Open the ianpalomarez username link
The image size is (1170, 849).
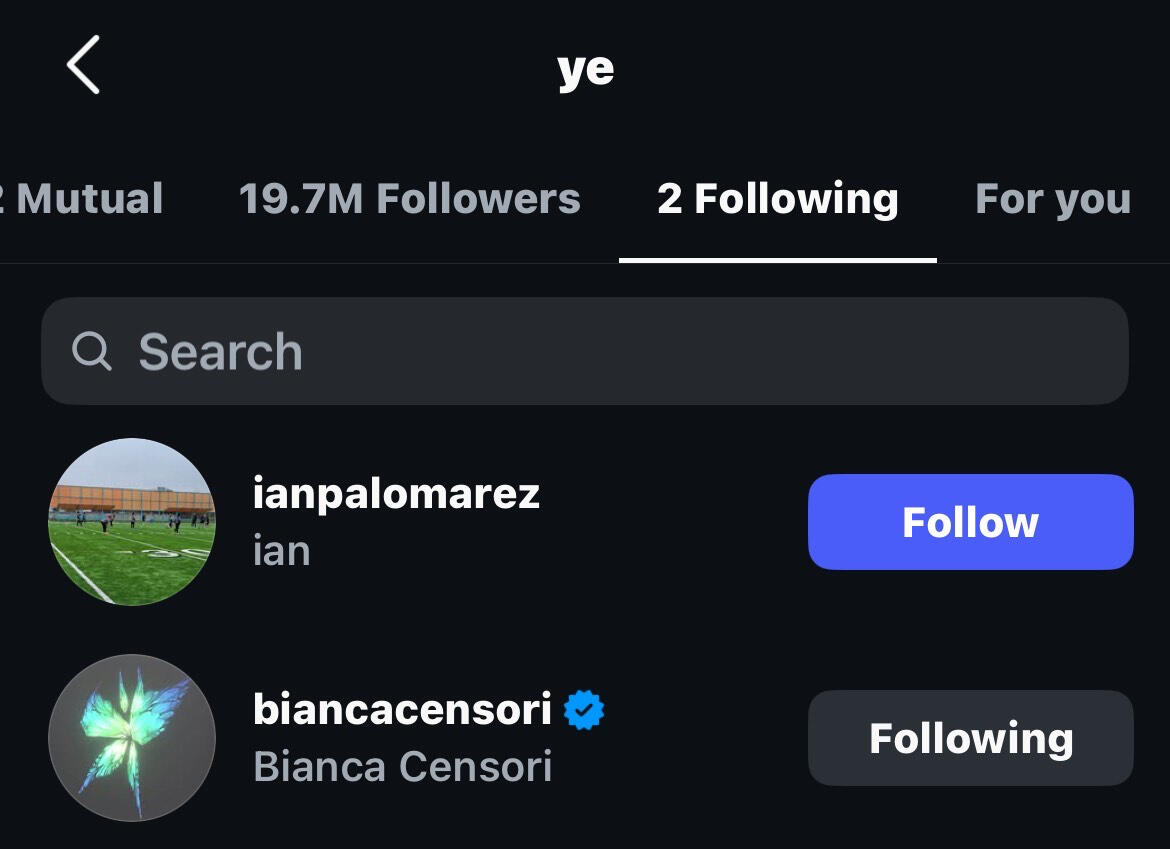(x=396, y=494)
